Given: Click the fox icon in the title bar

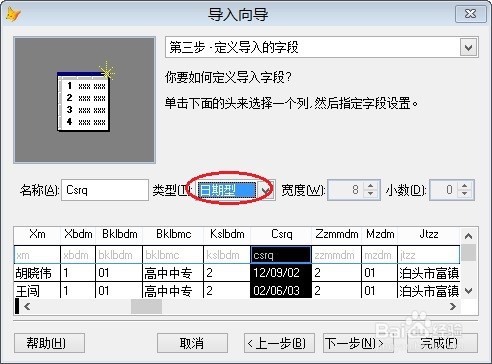Looking at the screenshot, I should [x=13, y=15].
